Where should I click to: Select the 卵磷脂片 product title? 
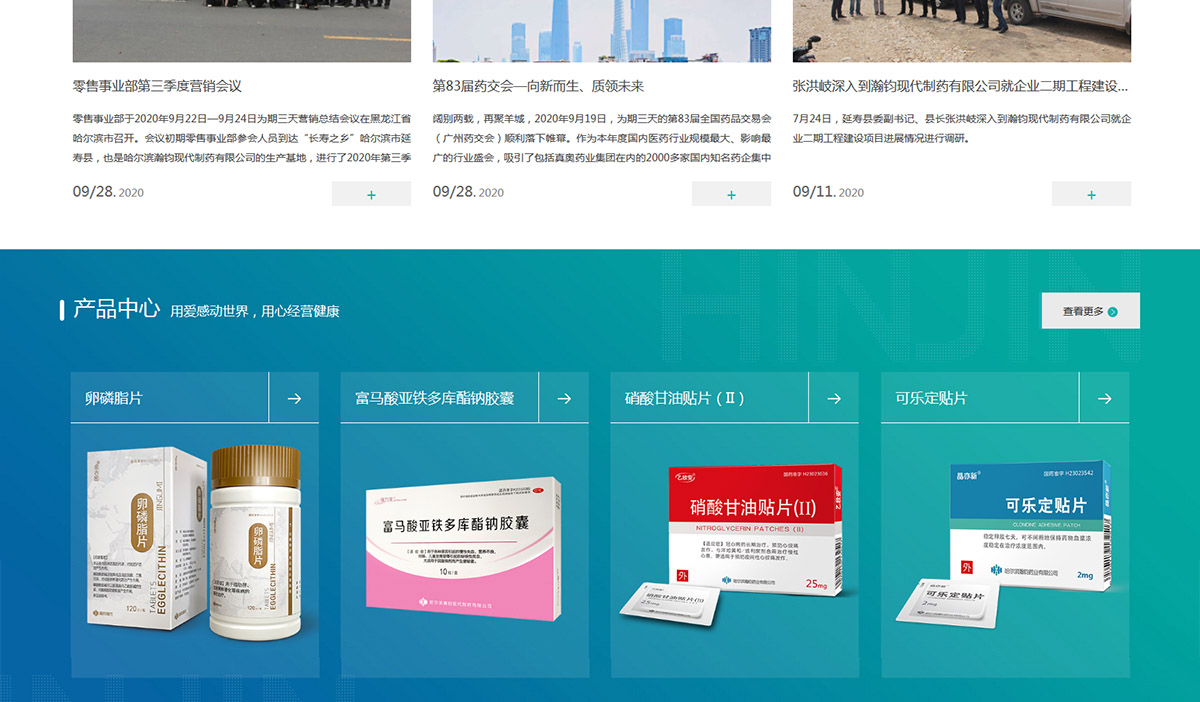(114, 398)
